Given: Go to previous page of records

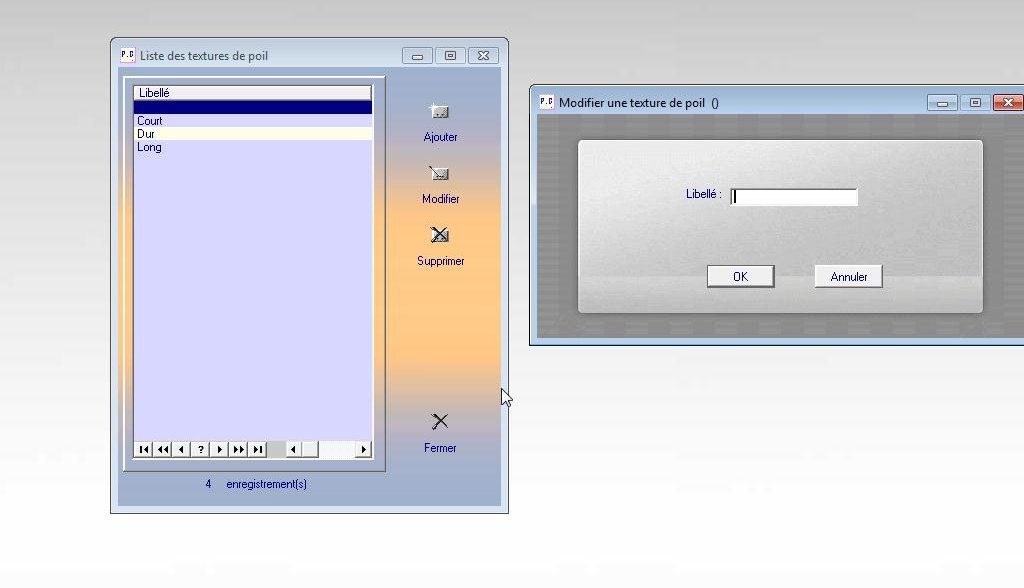Looking at the screenshot, I should 163,450.
